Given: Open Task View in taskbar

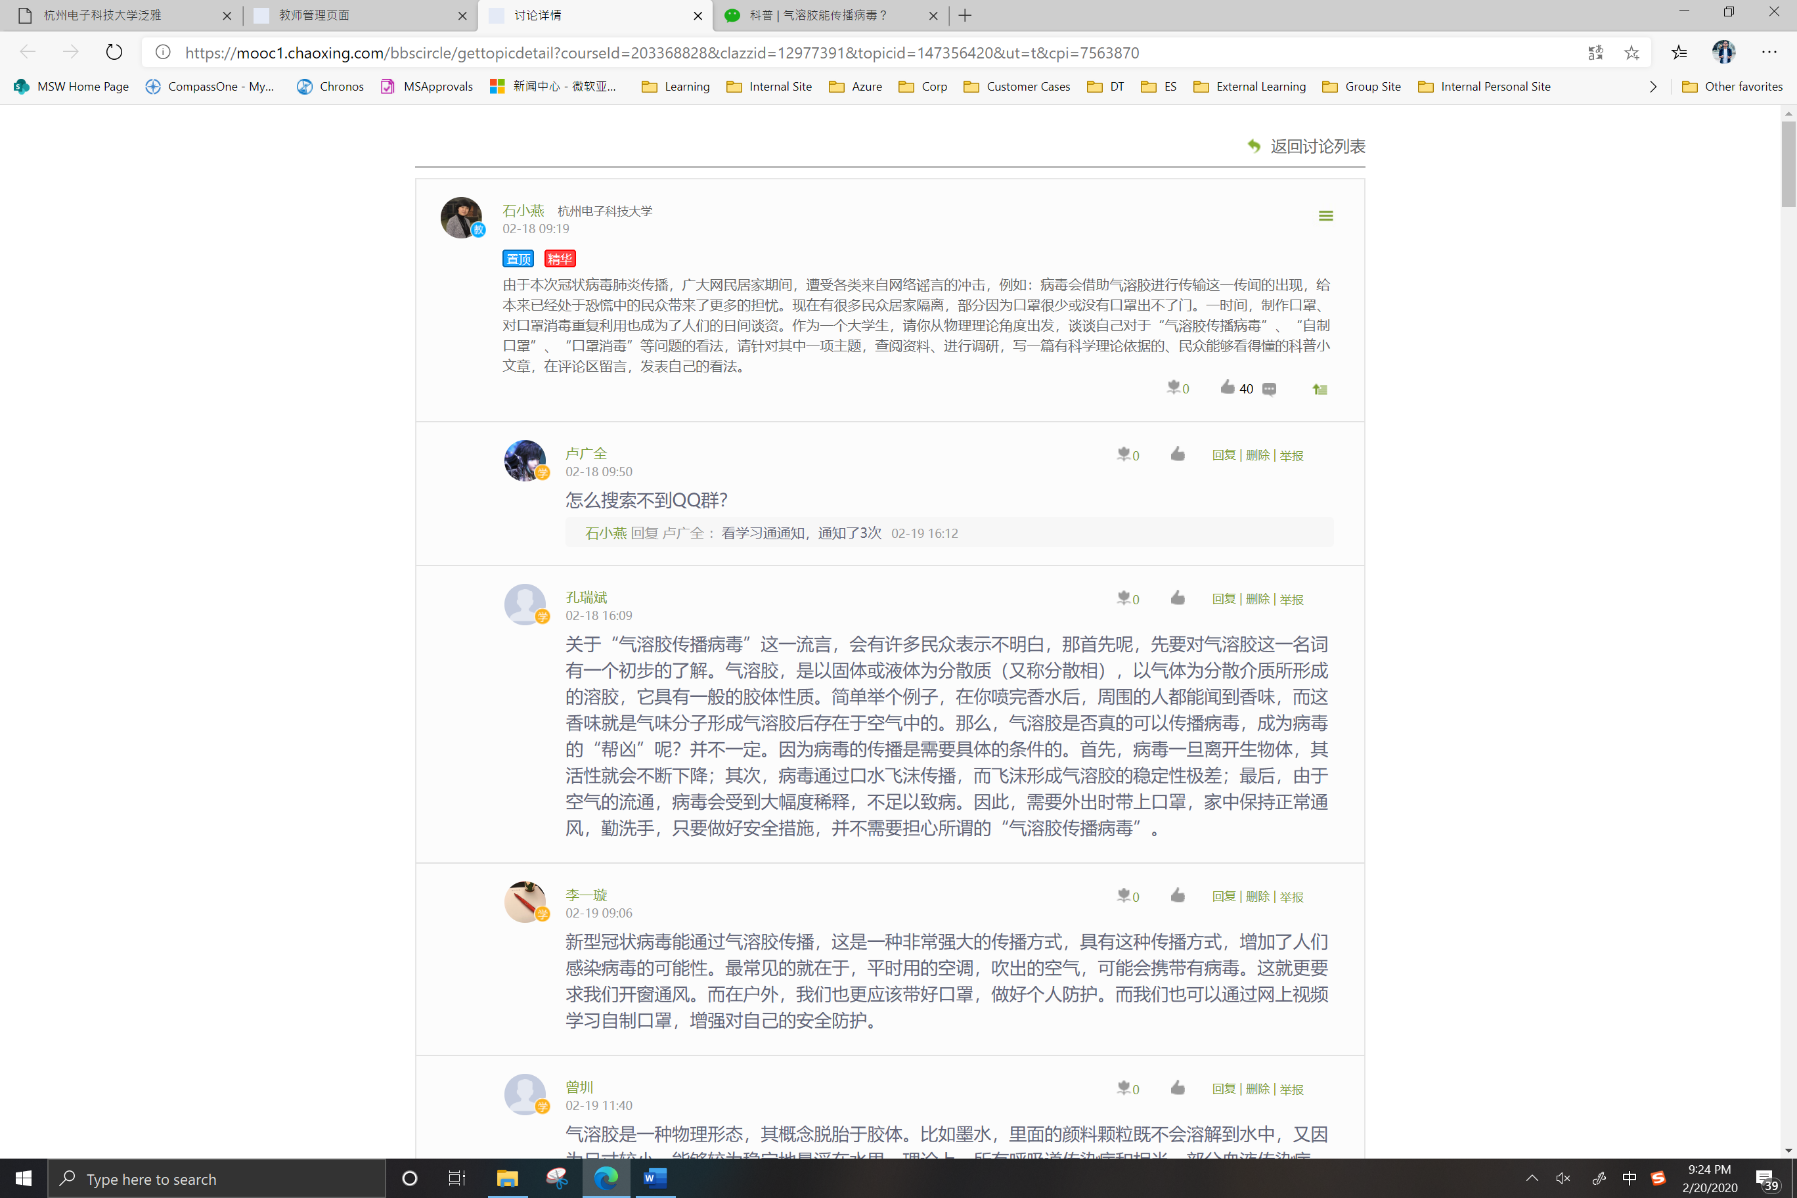Looking at the screenshot, I should (x=457, y=1178).
